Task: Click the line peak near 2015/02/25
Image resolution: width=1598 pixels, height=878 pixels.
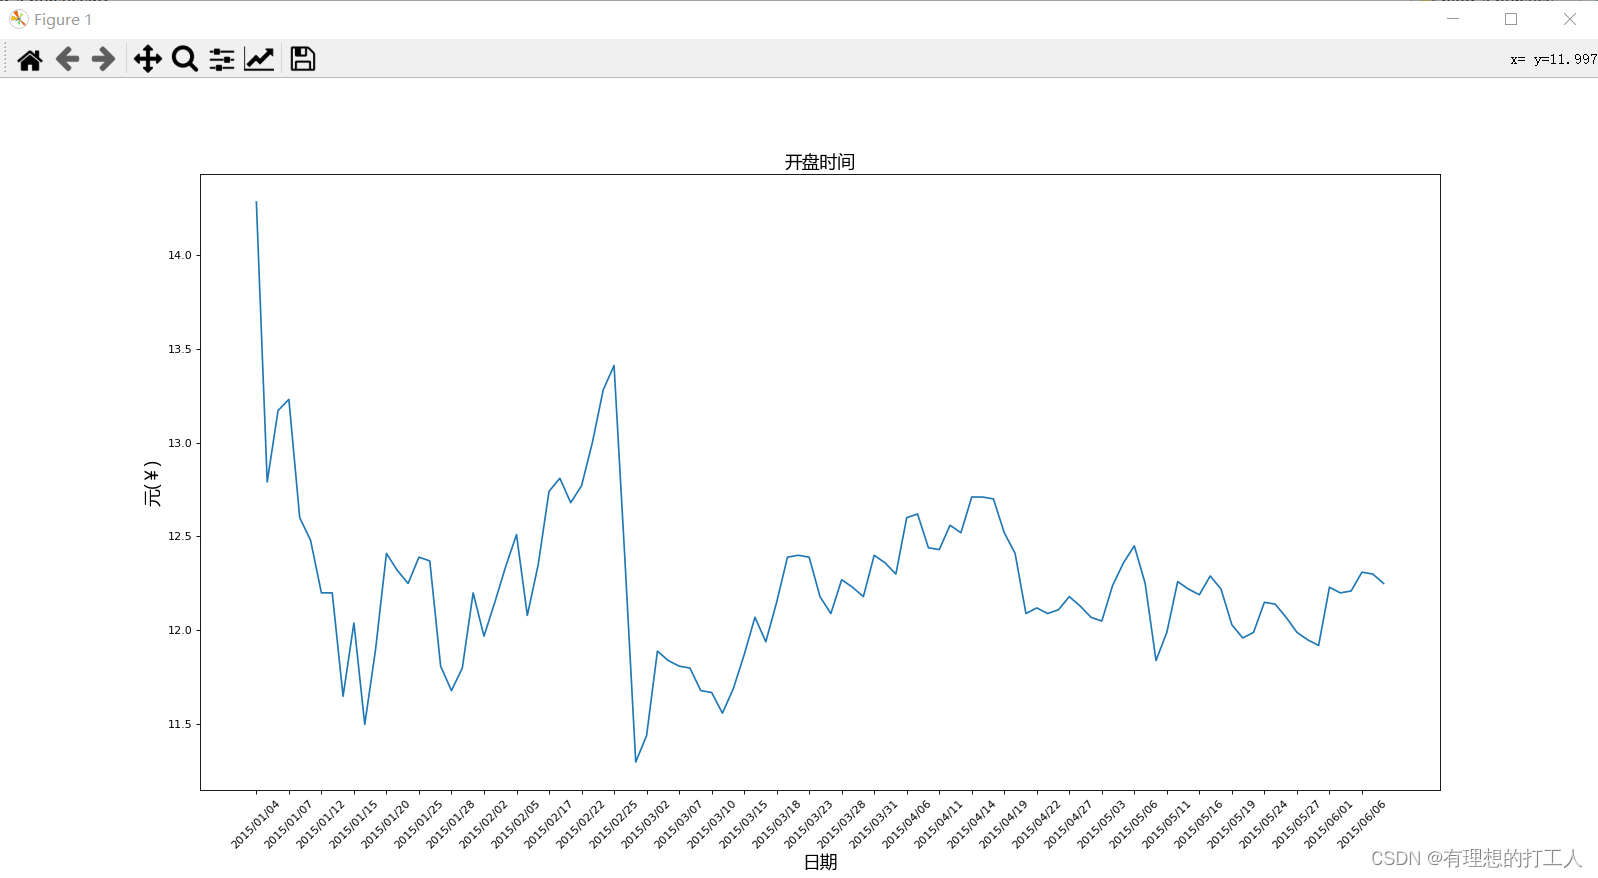Action: click(614, 366)
